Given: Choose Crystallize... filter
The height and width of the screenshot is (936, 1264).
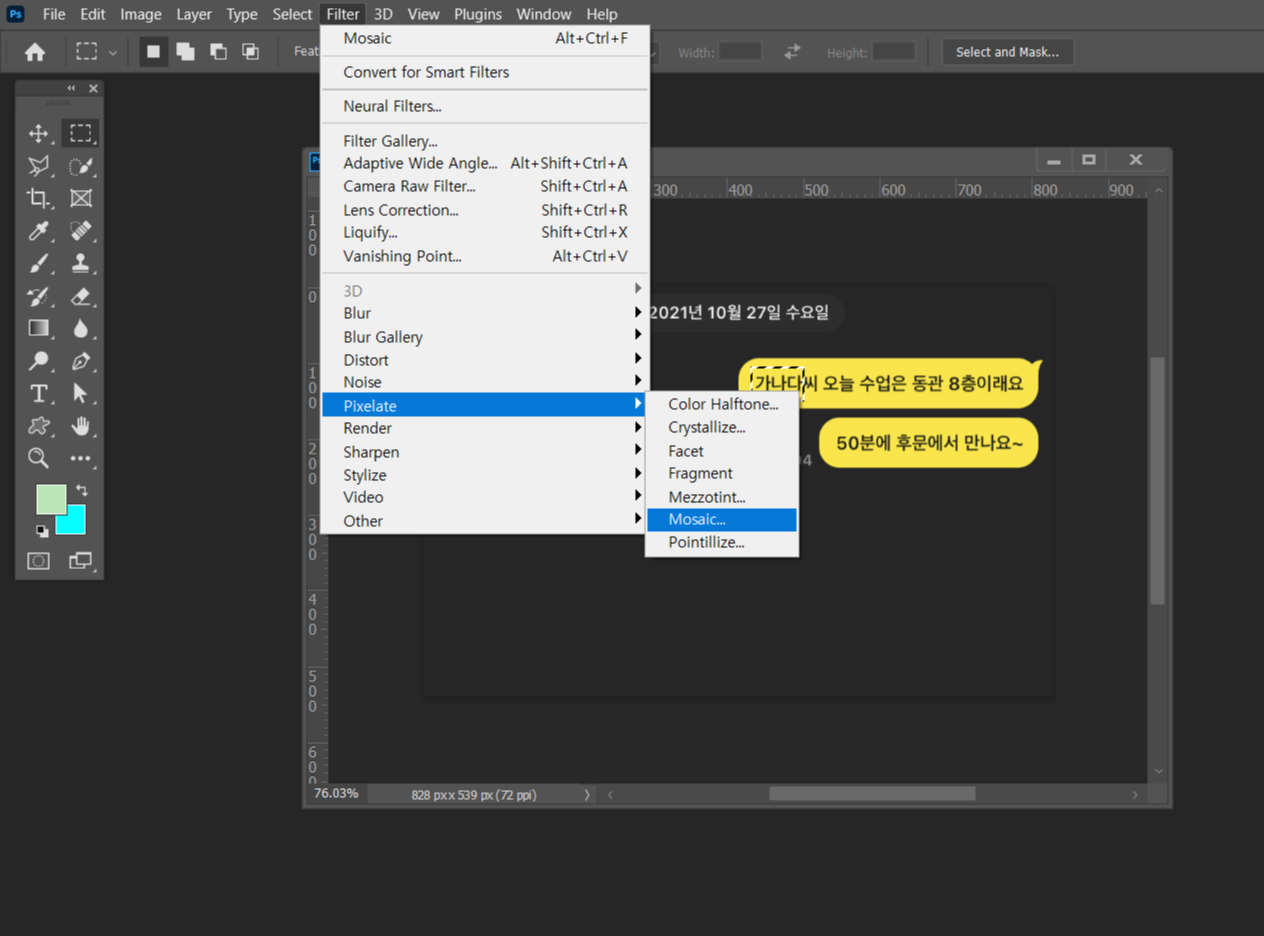Looking at the screenshot, I should (722, 427).
